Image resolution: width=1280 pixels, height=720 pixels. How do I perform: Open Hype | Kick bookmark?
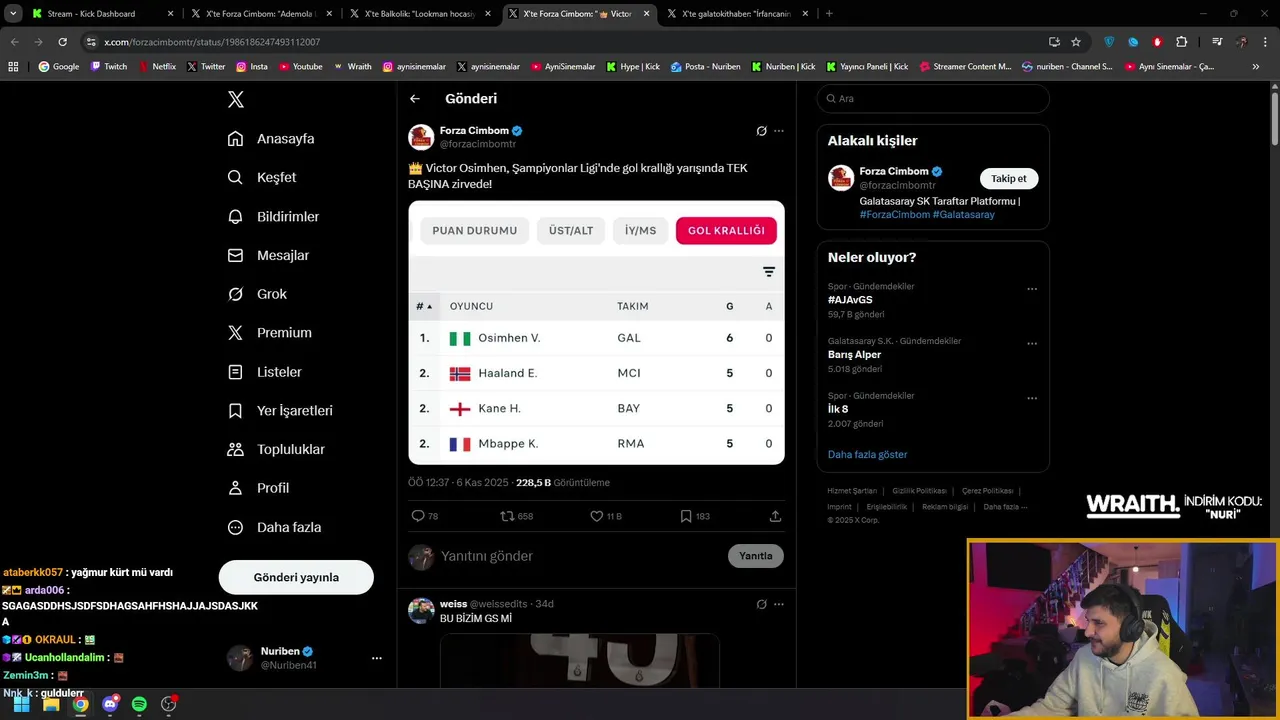[632, 67]
